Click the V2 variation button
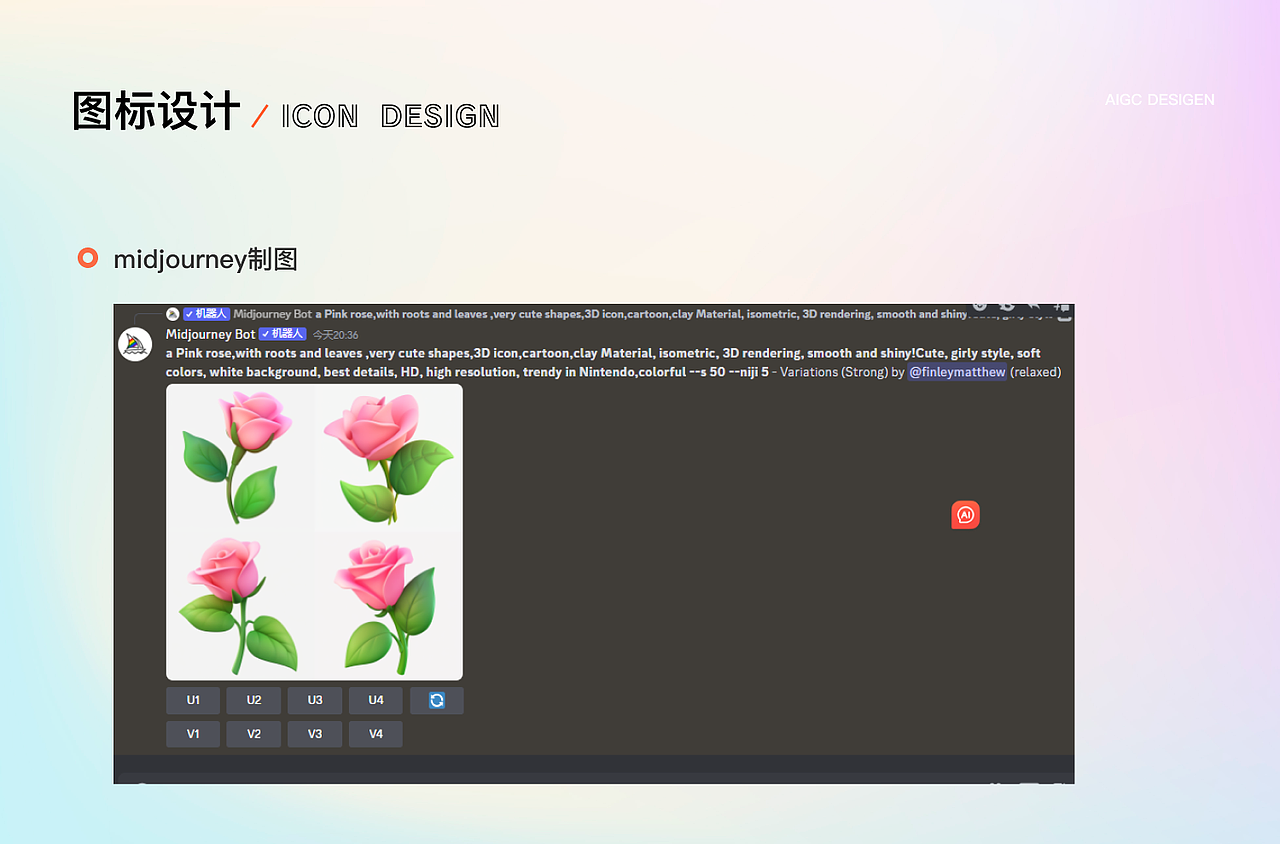The width and height of the screenshot is (1280, 844). pyautogui.click(x=254, y=734)
